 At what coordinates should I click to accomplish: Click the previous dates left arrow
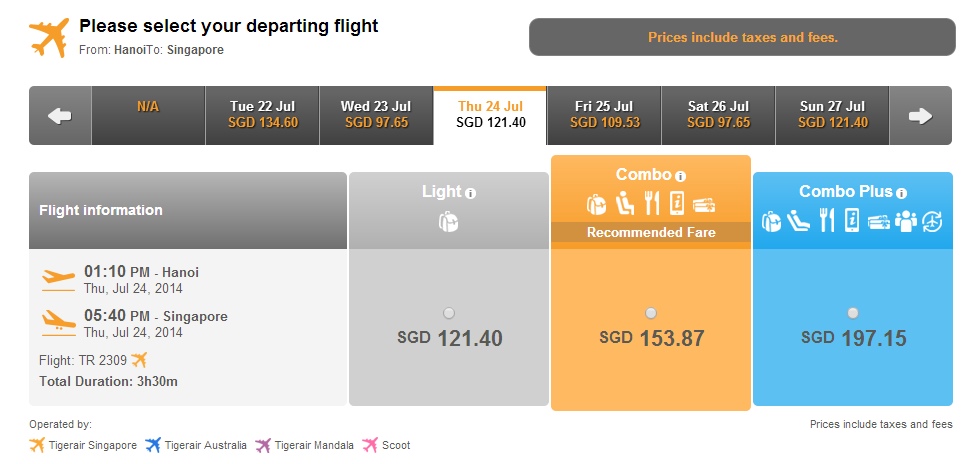click(60, 116)
